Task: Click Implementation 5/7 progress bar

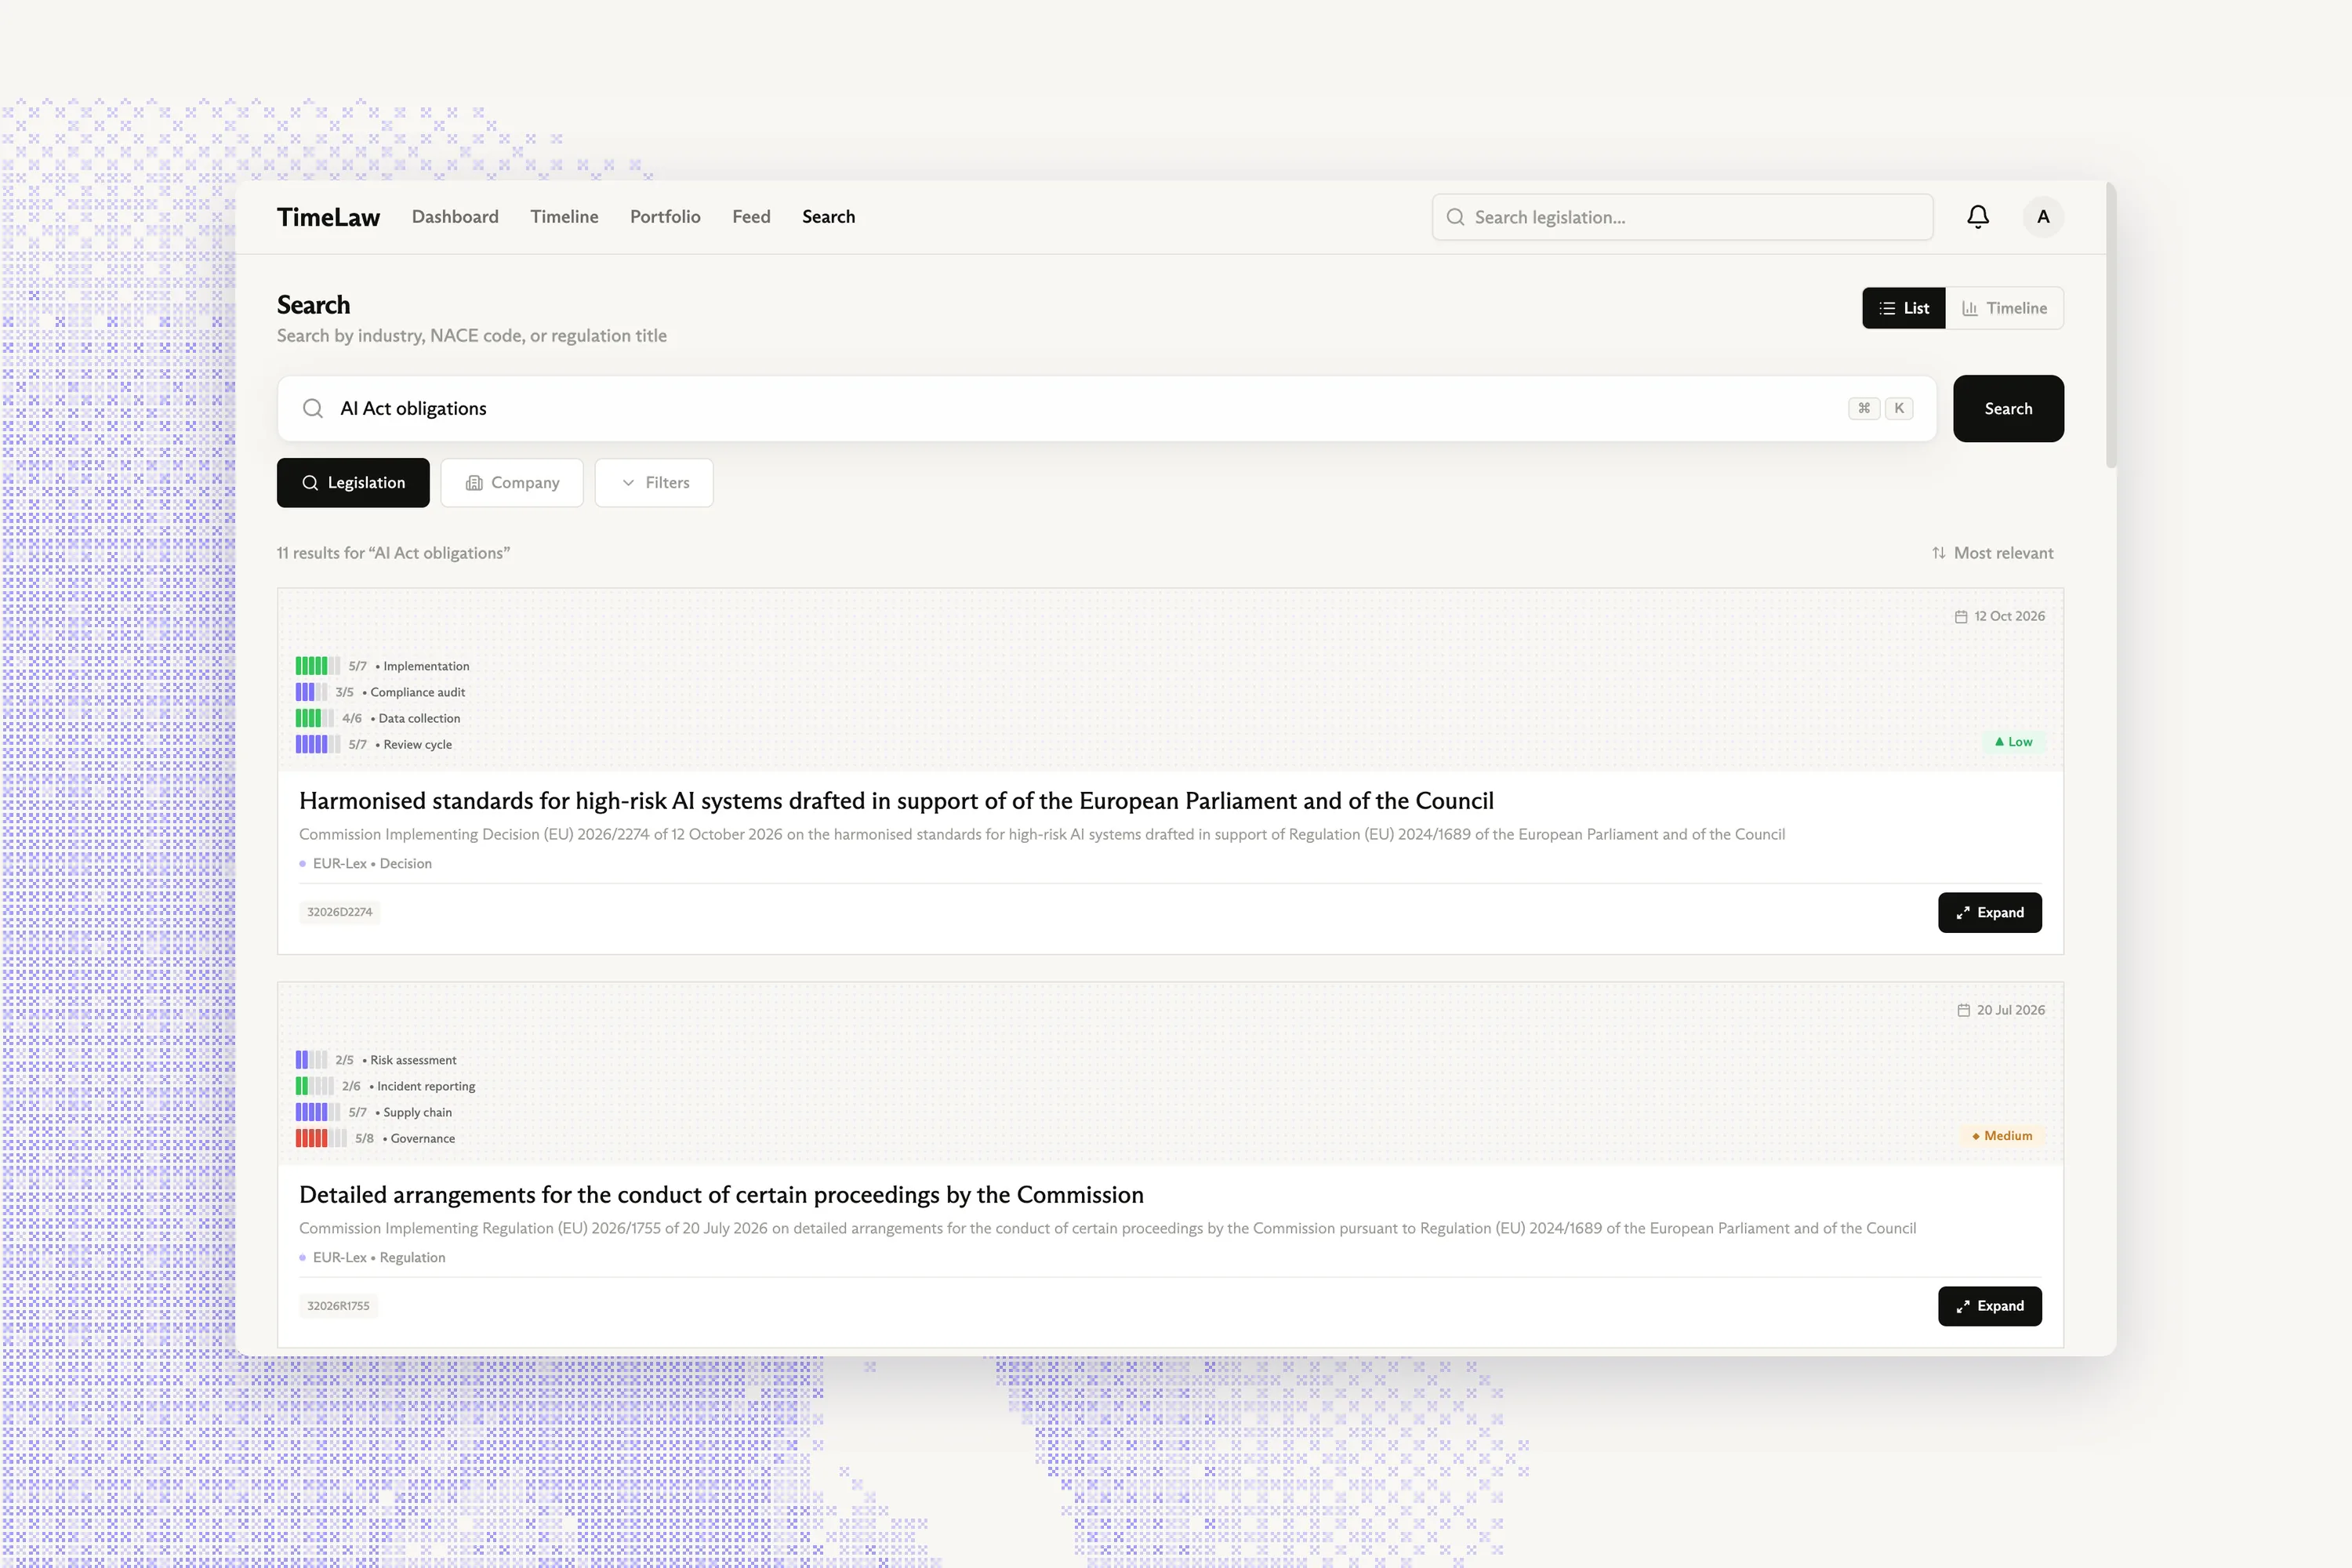Action: point(318,666)
